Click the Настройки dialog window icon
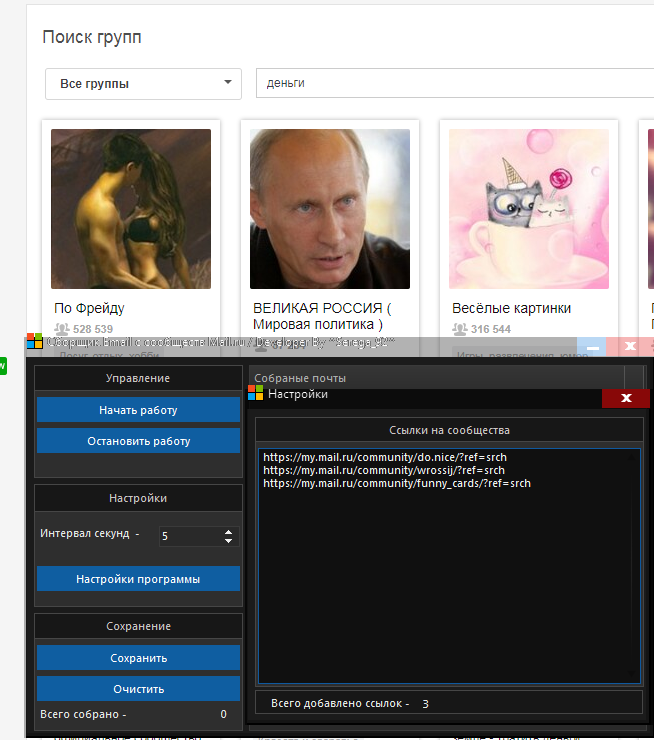Viewport: 654px width, 740px height. (x=255, y=393)
